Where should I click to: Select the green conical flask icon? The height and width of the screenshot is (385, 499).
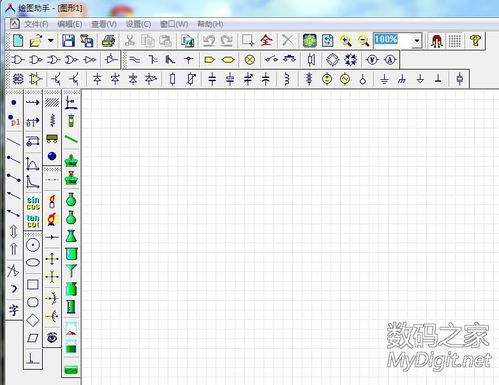[71, 236]
